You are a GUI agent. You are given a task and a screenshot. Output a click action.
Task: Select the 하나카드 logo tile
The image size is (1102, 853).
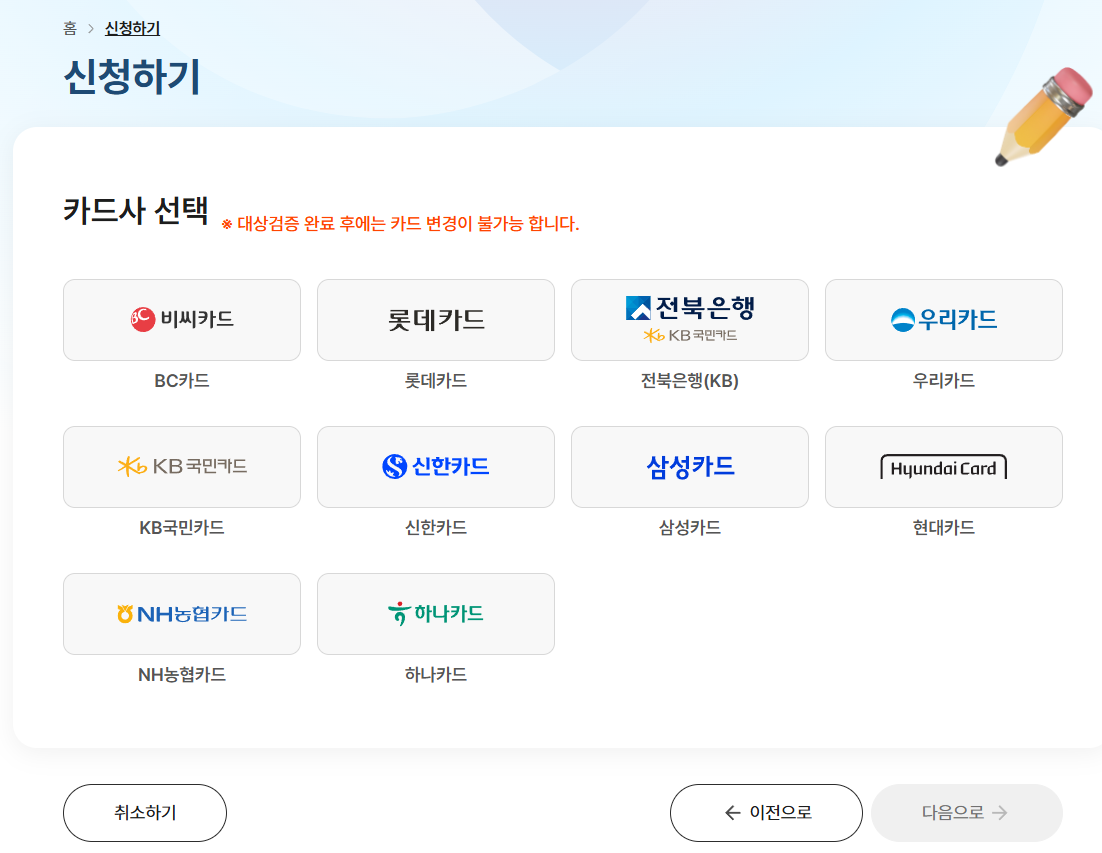[436, 614]
